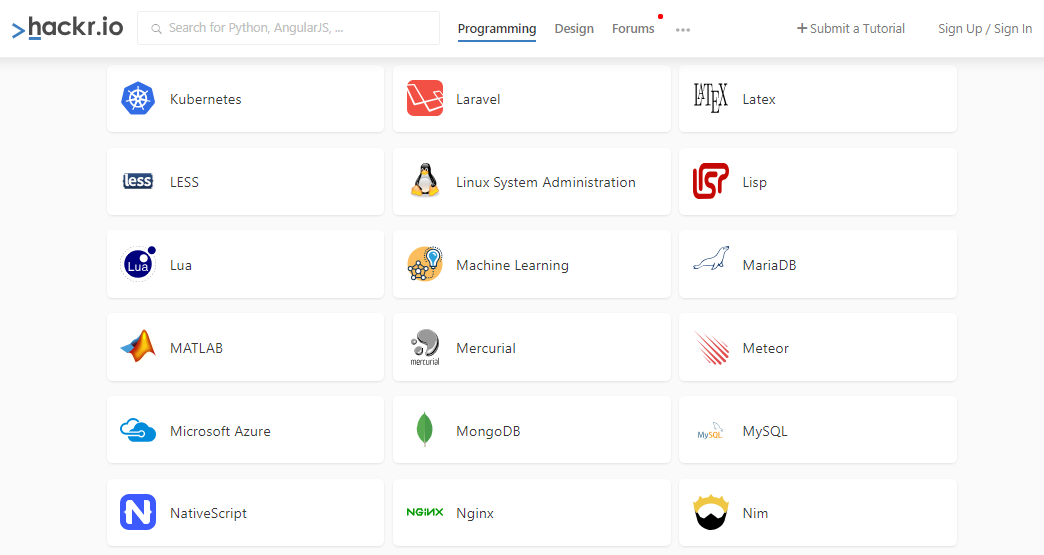Switch to the Design tab
The width and height of the screenshot is (1044, 555).
coord(574,29)
